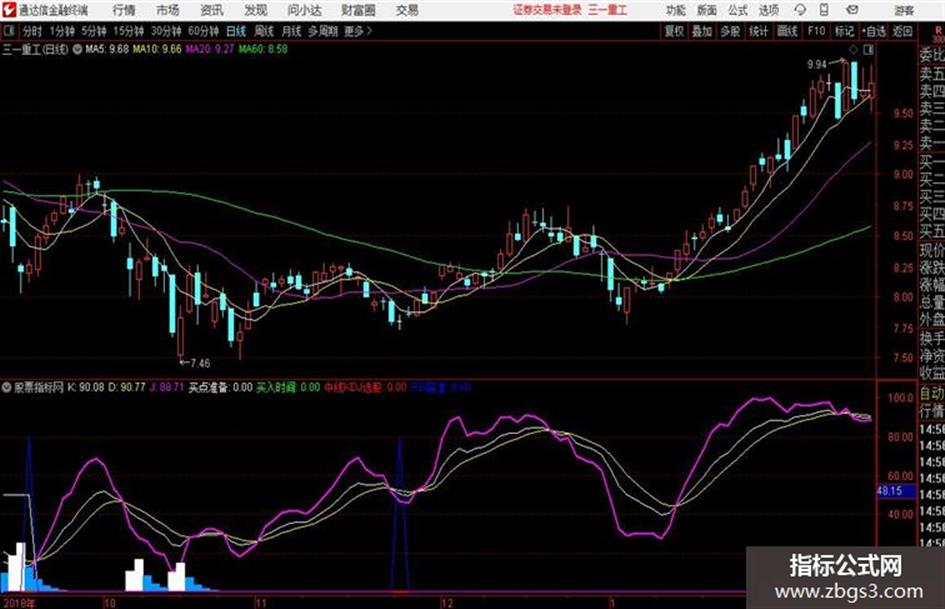Open the 财富圈 menu
This screenshot has width=945, height=609.
(358, 10)
